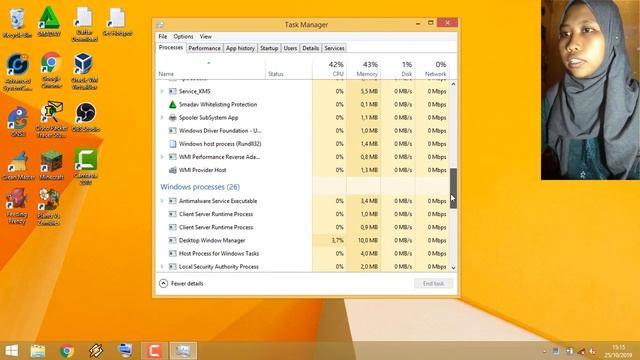Open Advanced SystemCare desktop shortcut
The image size is (640, 360).
point(18,71)
